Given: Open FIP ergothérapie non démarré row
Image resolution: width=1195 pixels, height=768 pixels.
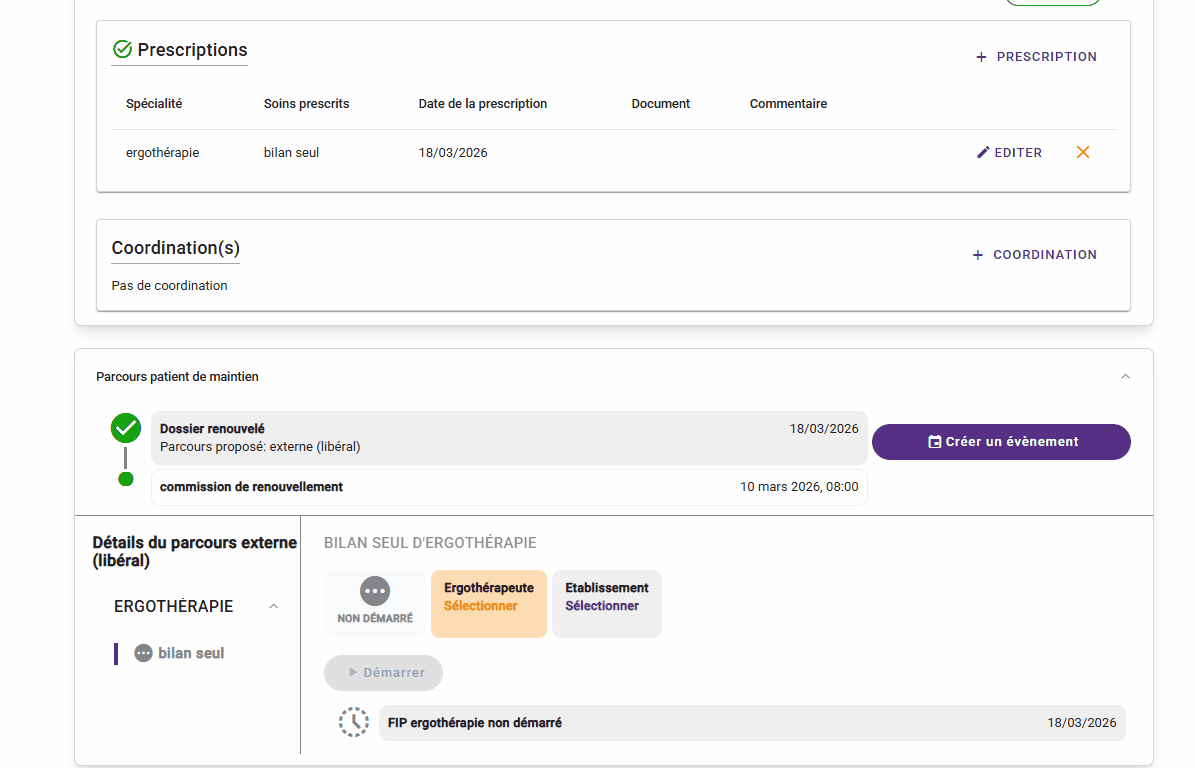Looking at the screenshot, I should [751, 723].
